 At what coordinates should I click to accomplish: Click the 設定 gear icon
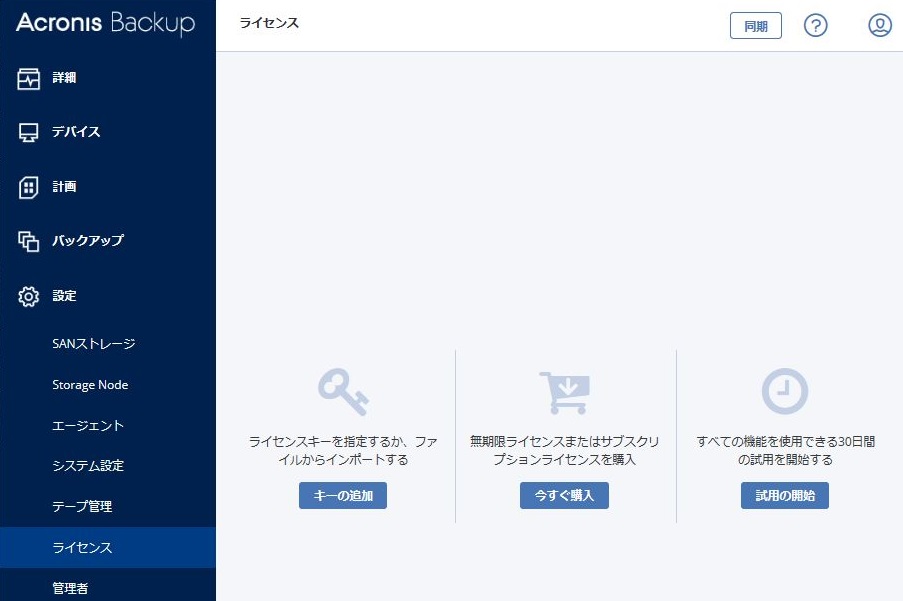click(x=28, y=296)
